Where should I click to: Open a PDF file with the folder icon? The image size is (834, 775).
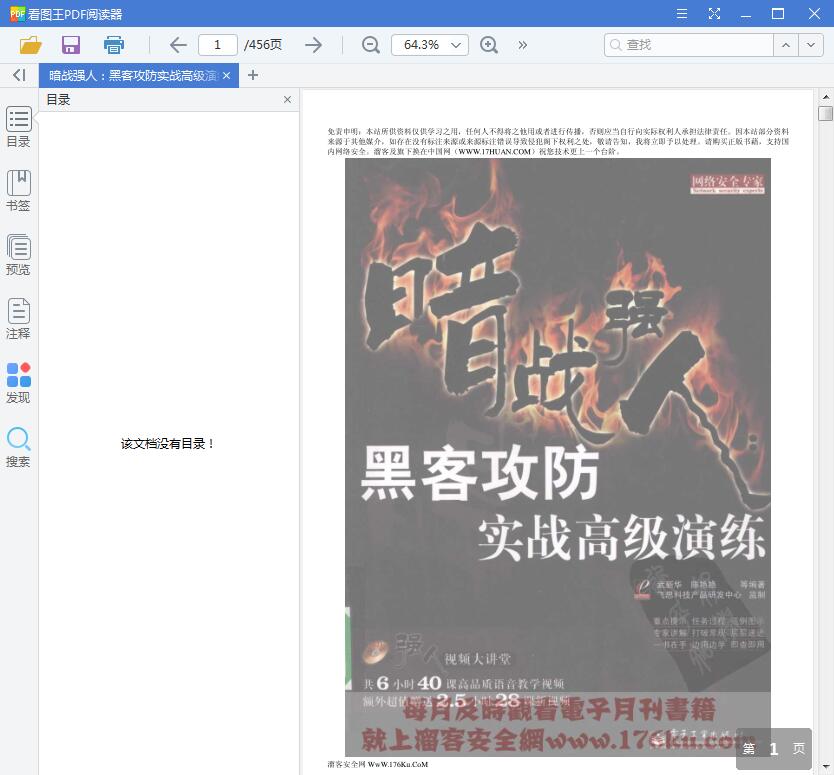click(x=30, y=45)
